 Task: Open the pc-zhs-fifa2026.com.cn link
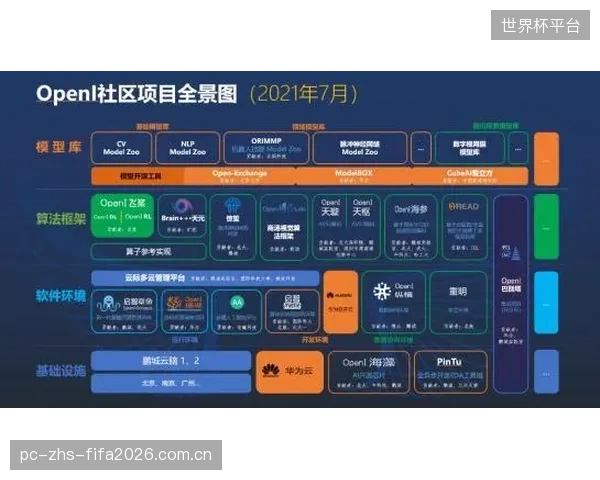(116, 455)
